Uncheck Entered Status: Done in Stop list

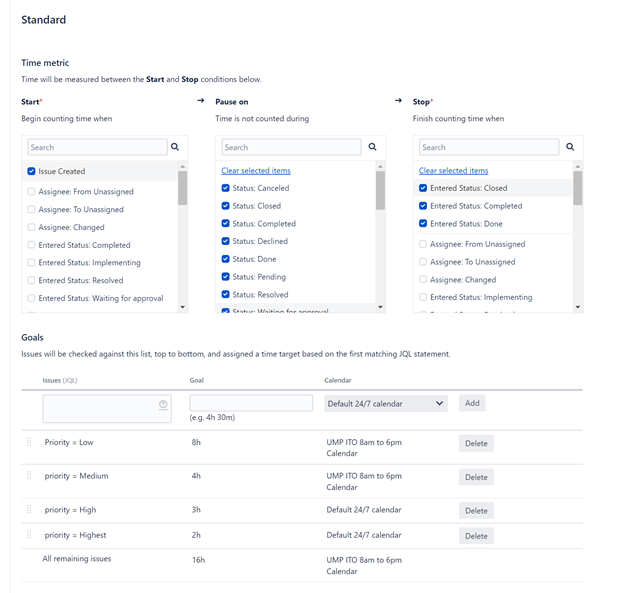[x=423, y=223]
